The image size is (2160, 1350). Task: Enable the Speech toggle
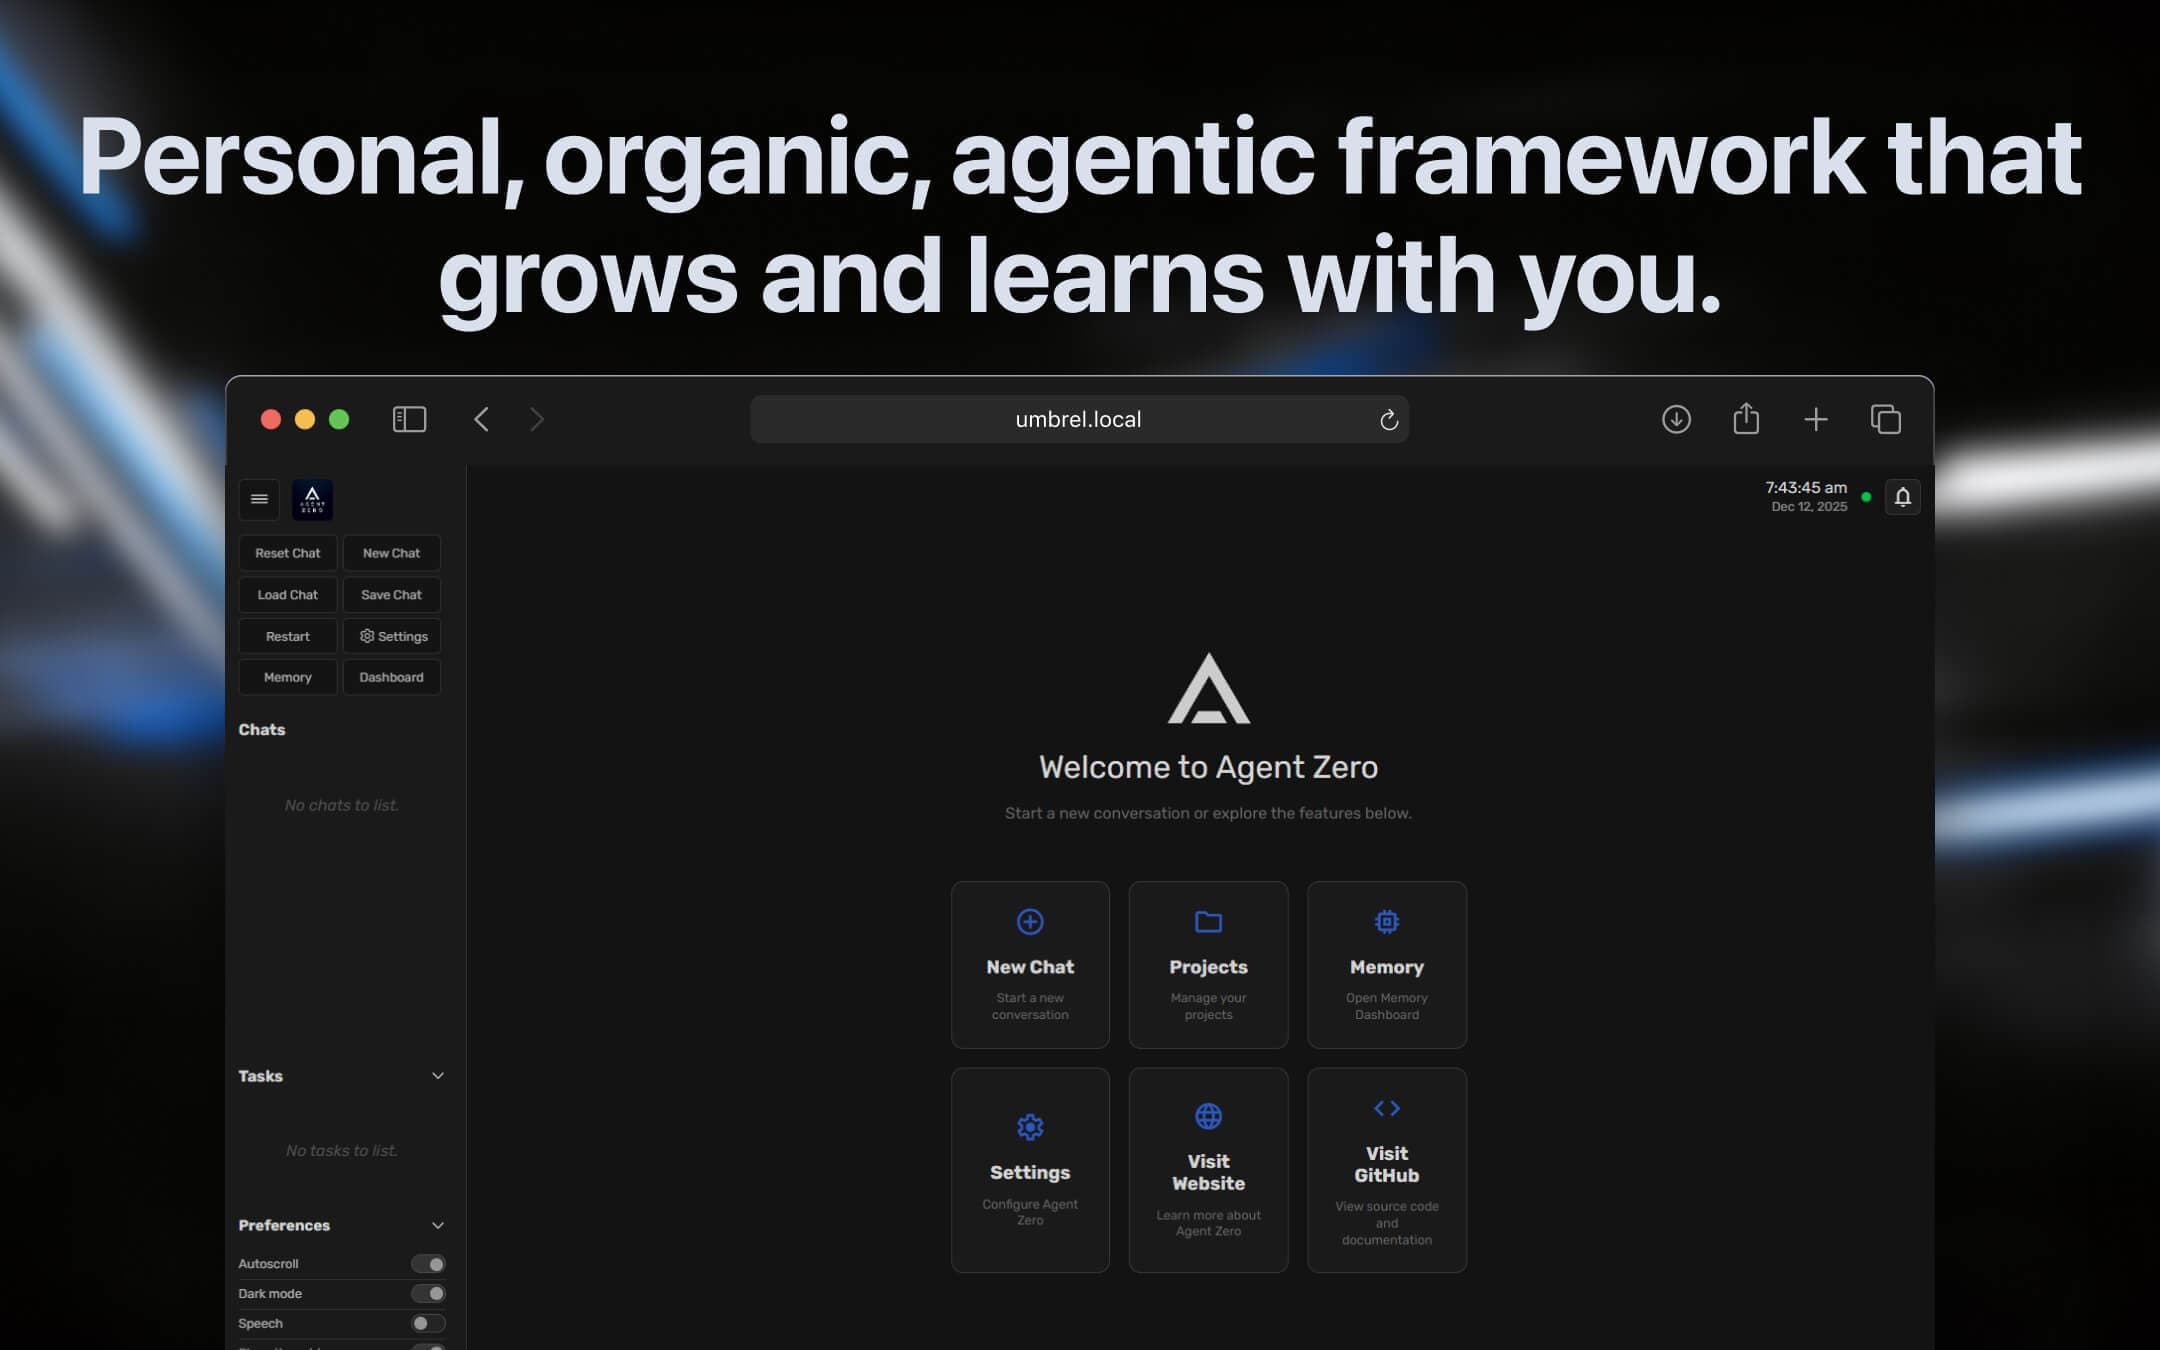tap(426, 1322)
